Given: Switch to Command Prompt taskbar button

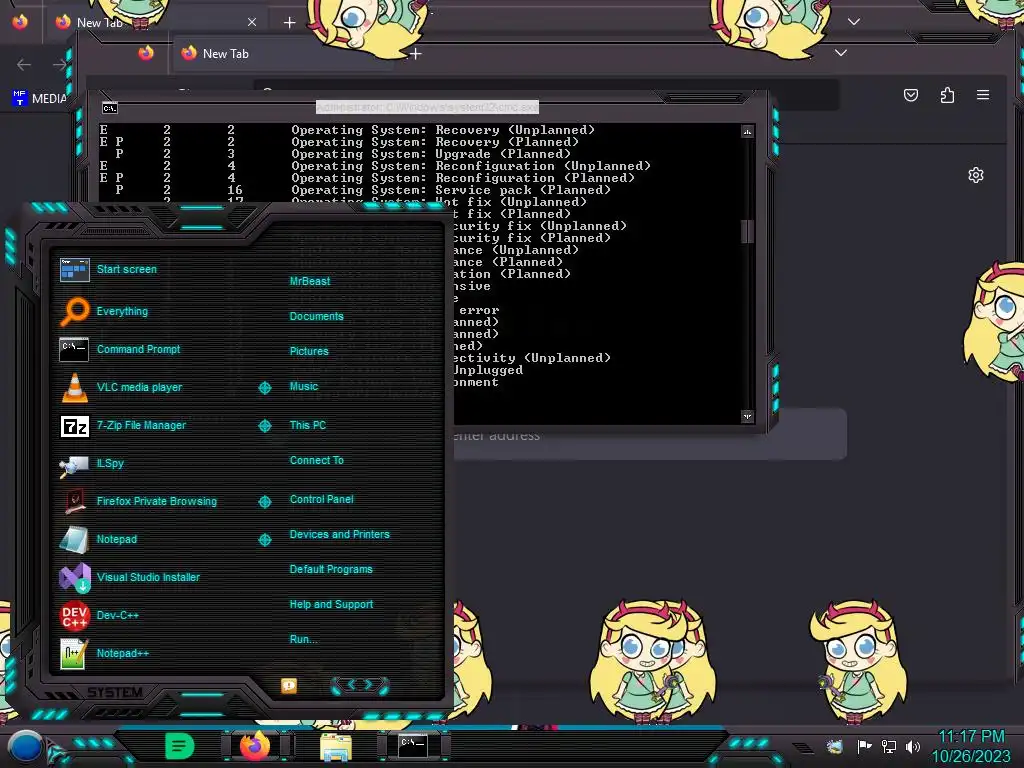Looking at the screenshot, I should [x=413, y=744].
